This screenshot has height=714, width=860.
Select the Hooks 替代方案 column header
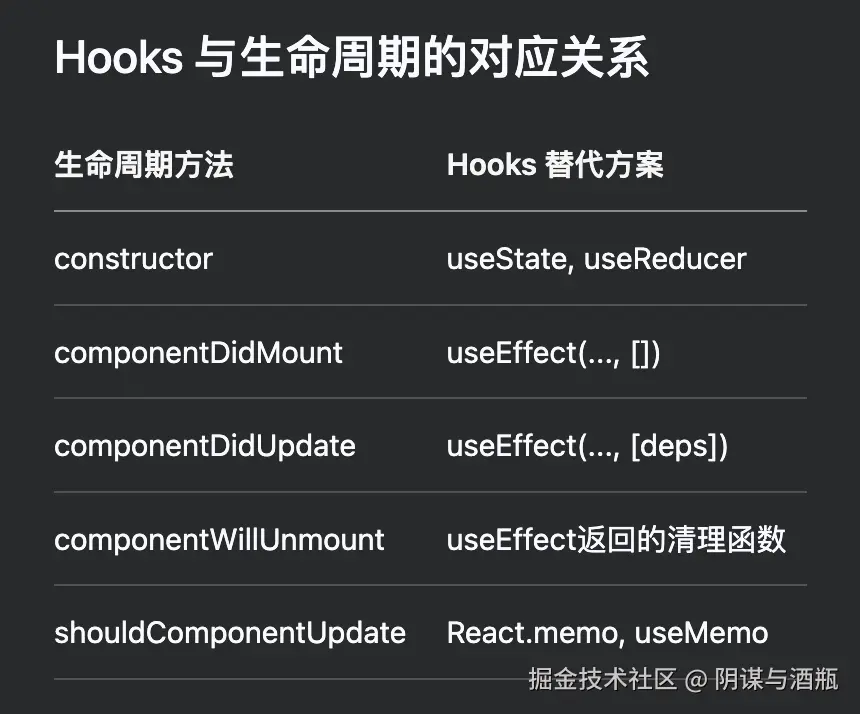[555, 165]
